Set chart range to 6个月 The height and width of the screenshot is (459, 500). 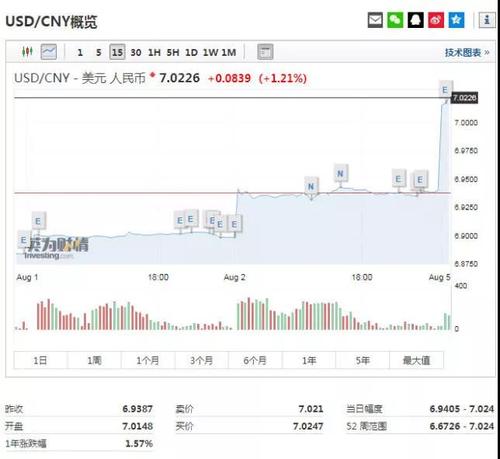255,360
